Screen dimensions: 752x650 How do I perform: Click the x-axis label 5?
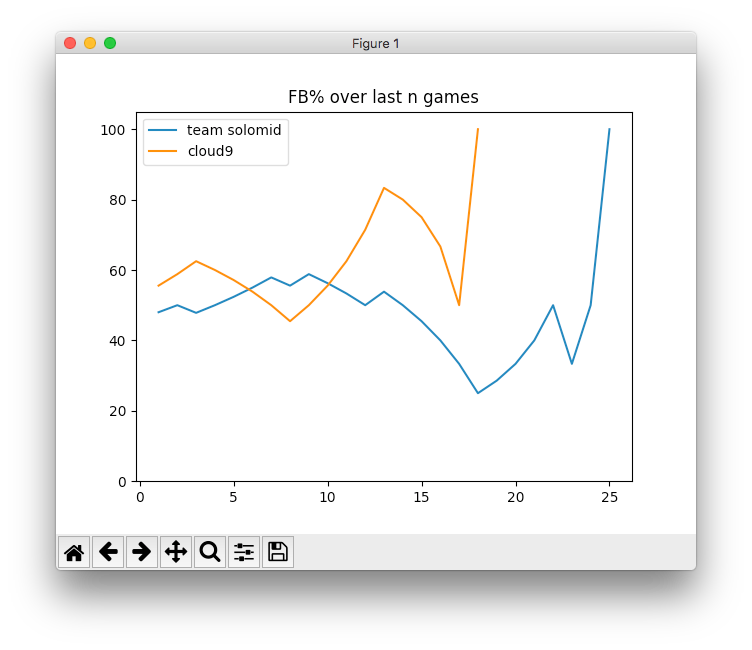tap(234, 497)
